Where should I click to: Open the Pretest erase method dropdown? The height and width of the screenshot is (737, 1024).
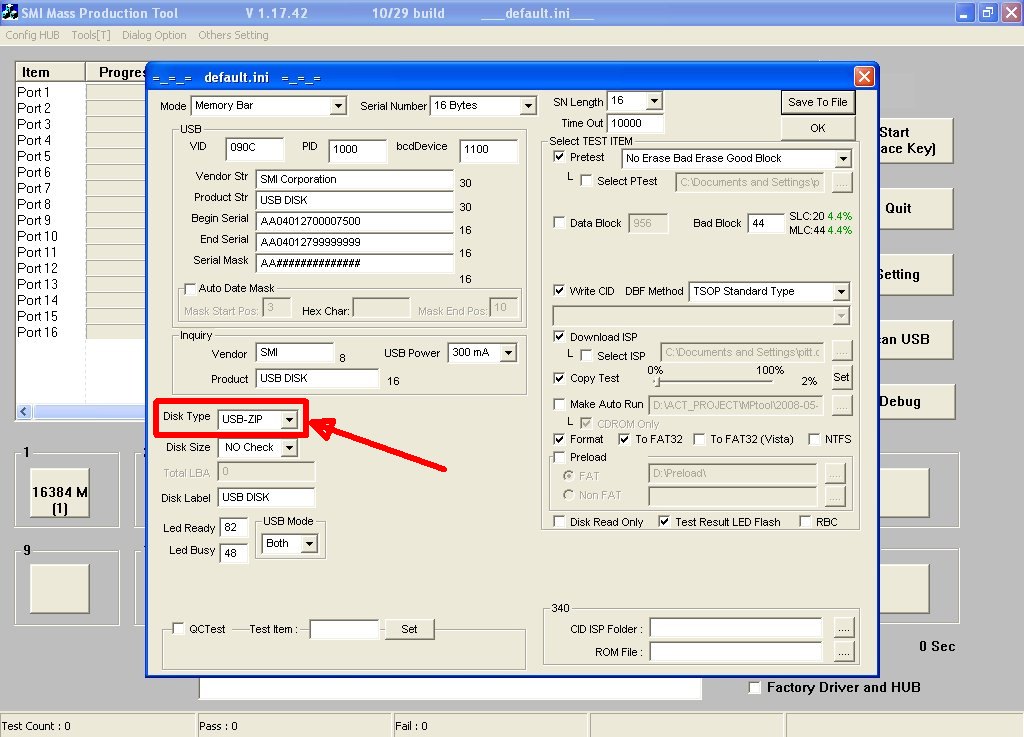[x=843, y=159]
